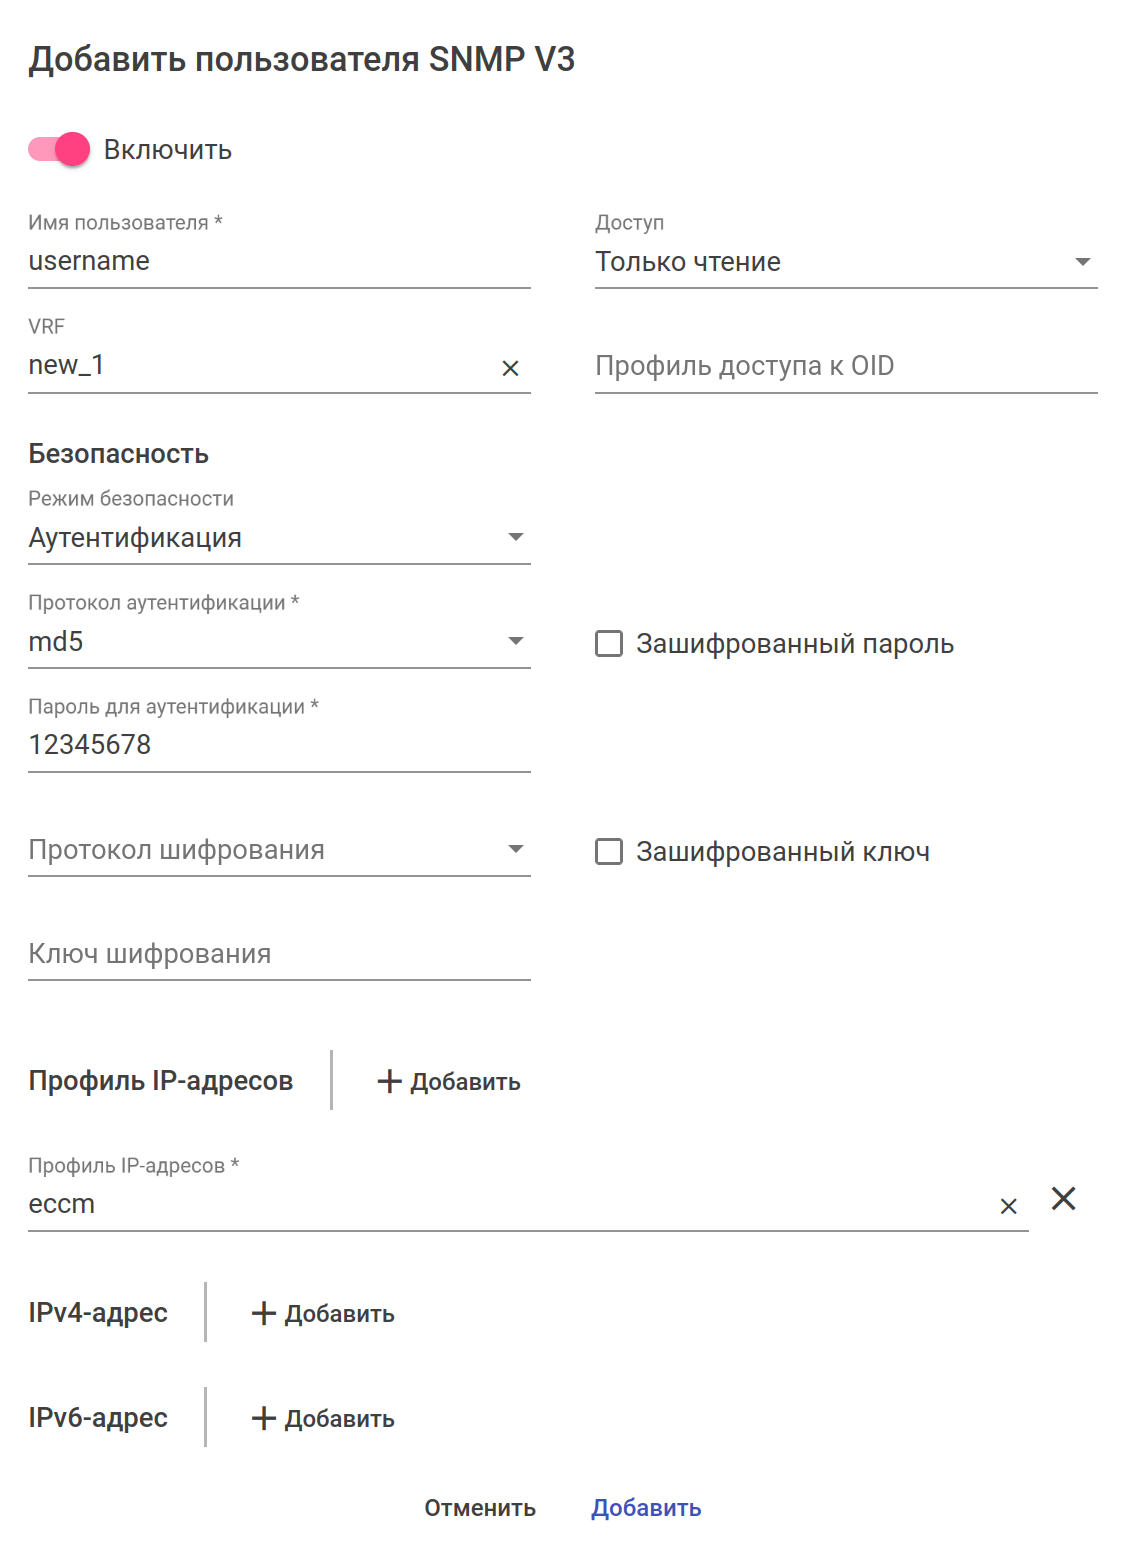Image resolution: width=1122 pixels, height=1553 pixels.
Task: Click the authentication password field
Action: point(278,745)
